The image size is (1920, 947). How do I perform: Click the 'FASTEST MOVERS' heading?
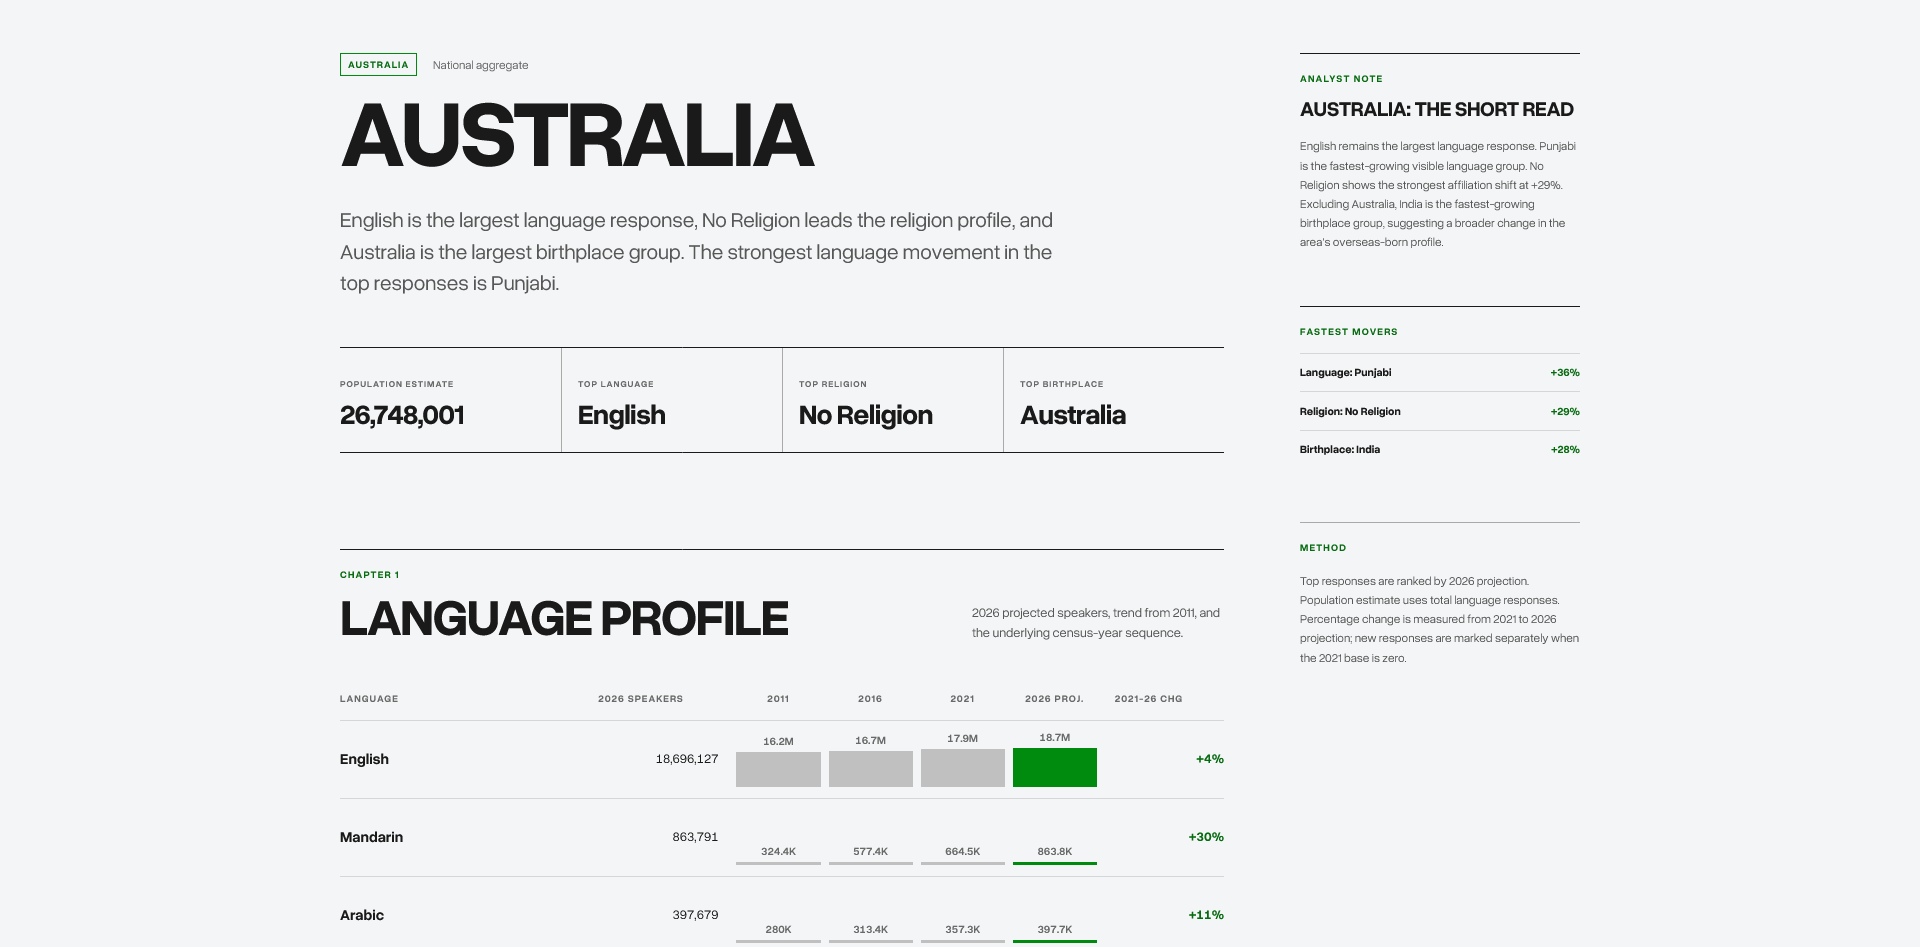pyautogui.click(x=1348, y=331)
